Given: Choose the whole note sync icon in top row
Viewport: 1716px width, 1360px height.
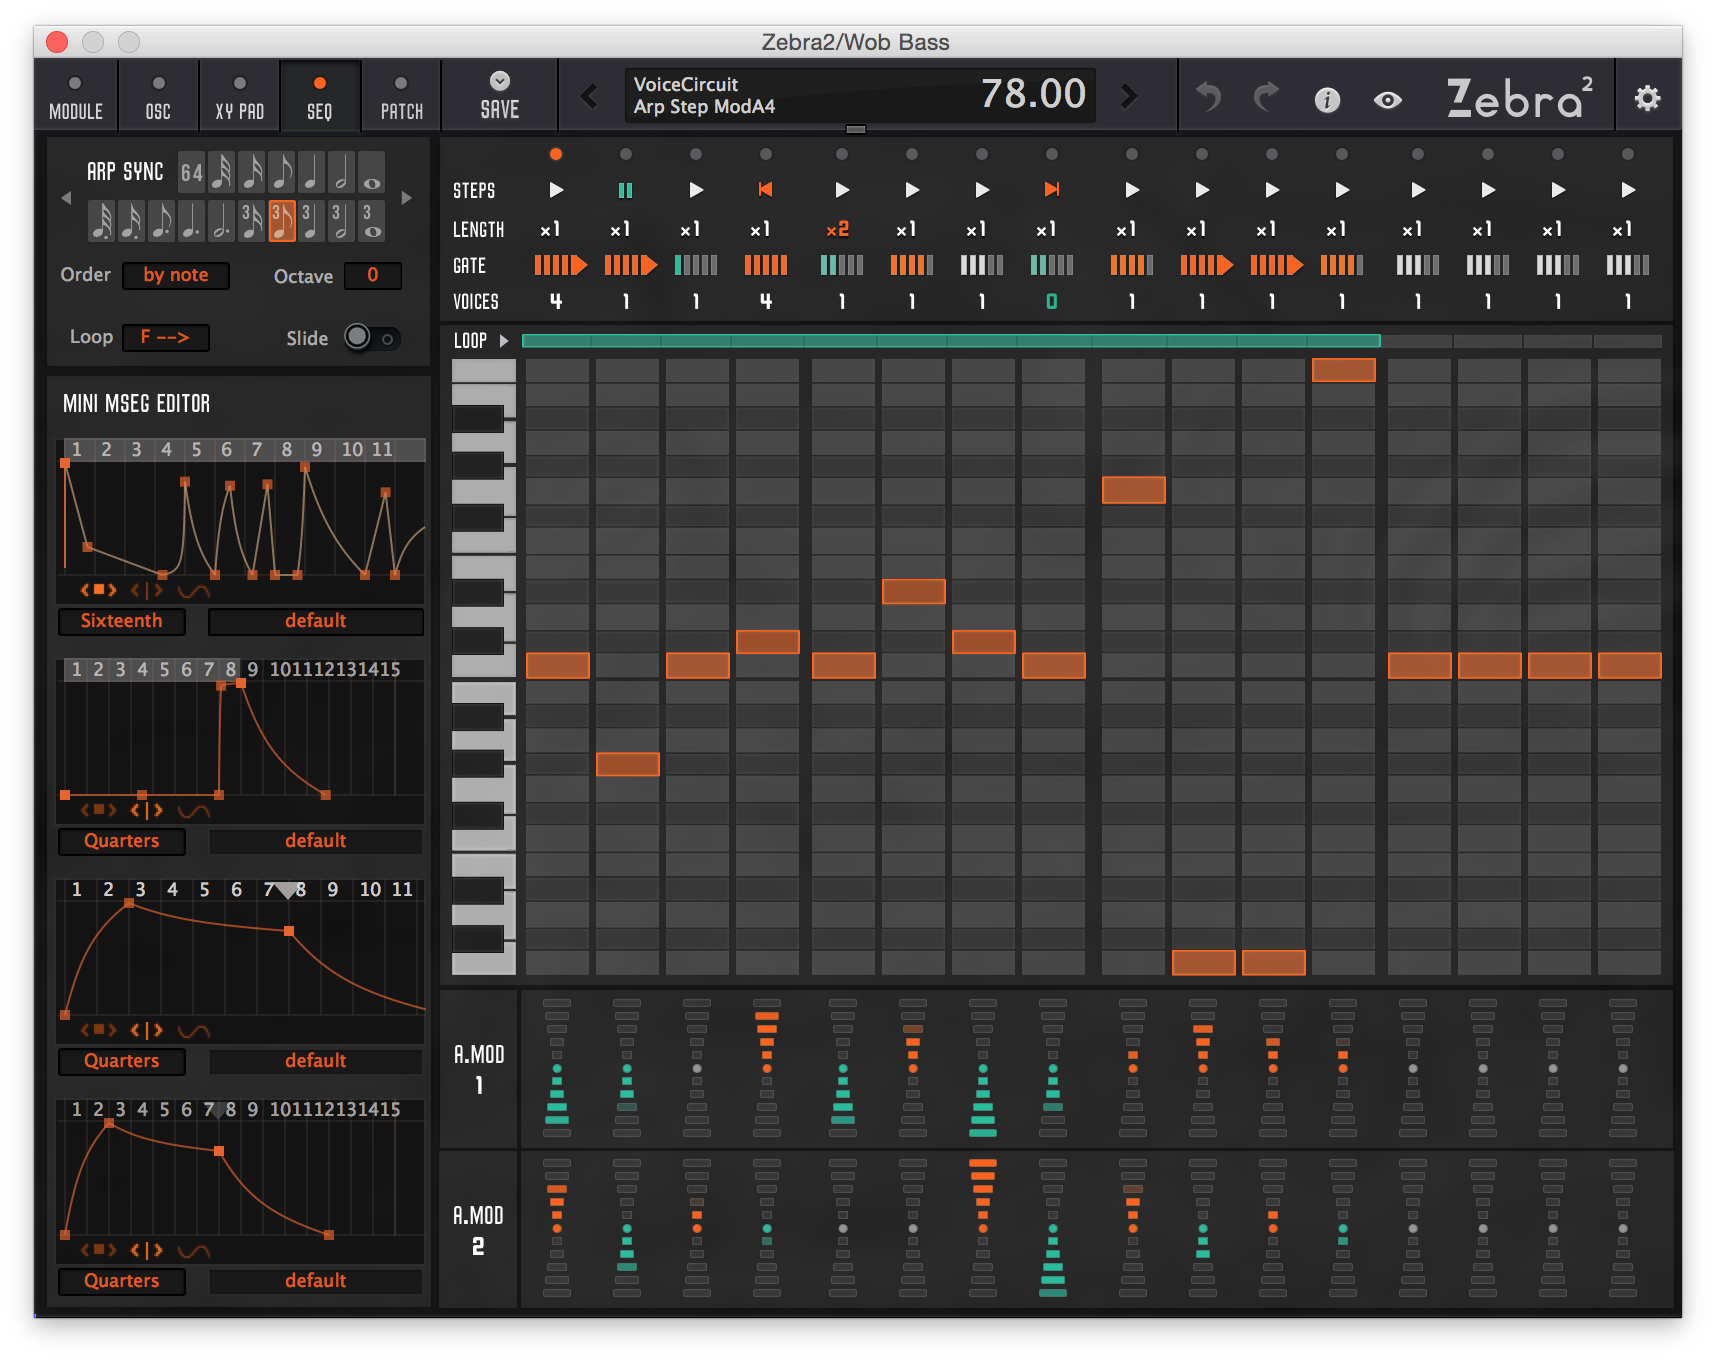Looking at the screenshot, I should [371, 173].
